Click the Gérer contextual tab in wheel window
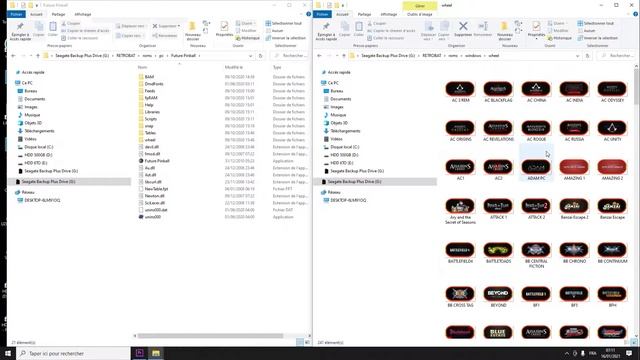Image resolution: width=640 pixels, height=360 pixels. (420, 5)
